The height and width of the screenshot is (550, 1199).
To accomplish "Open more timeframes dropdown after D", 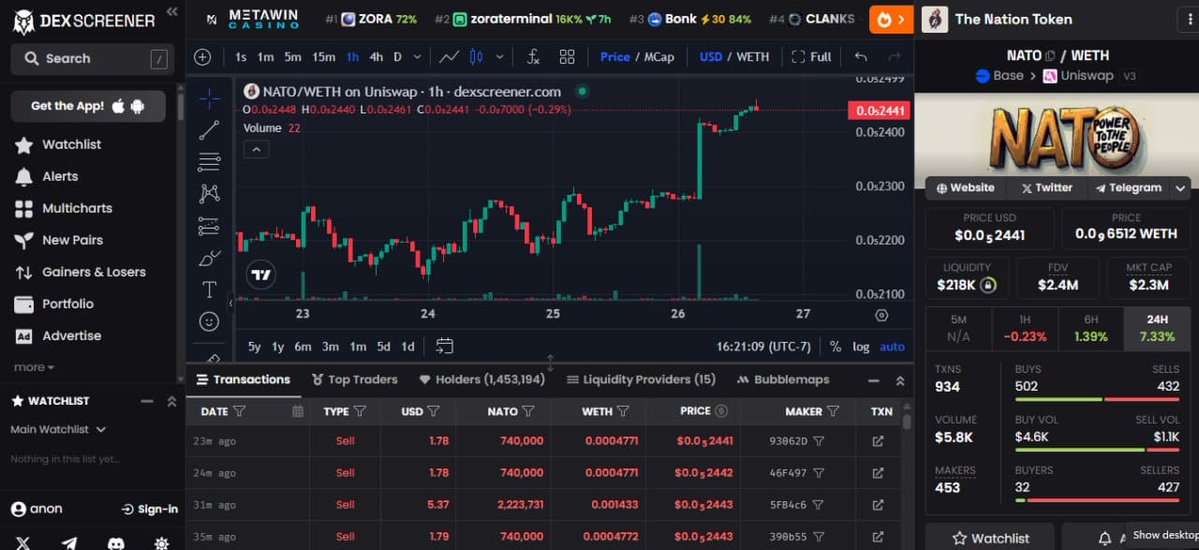I will click(417, 57).
